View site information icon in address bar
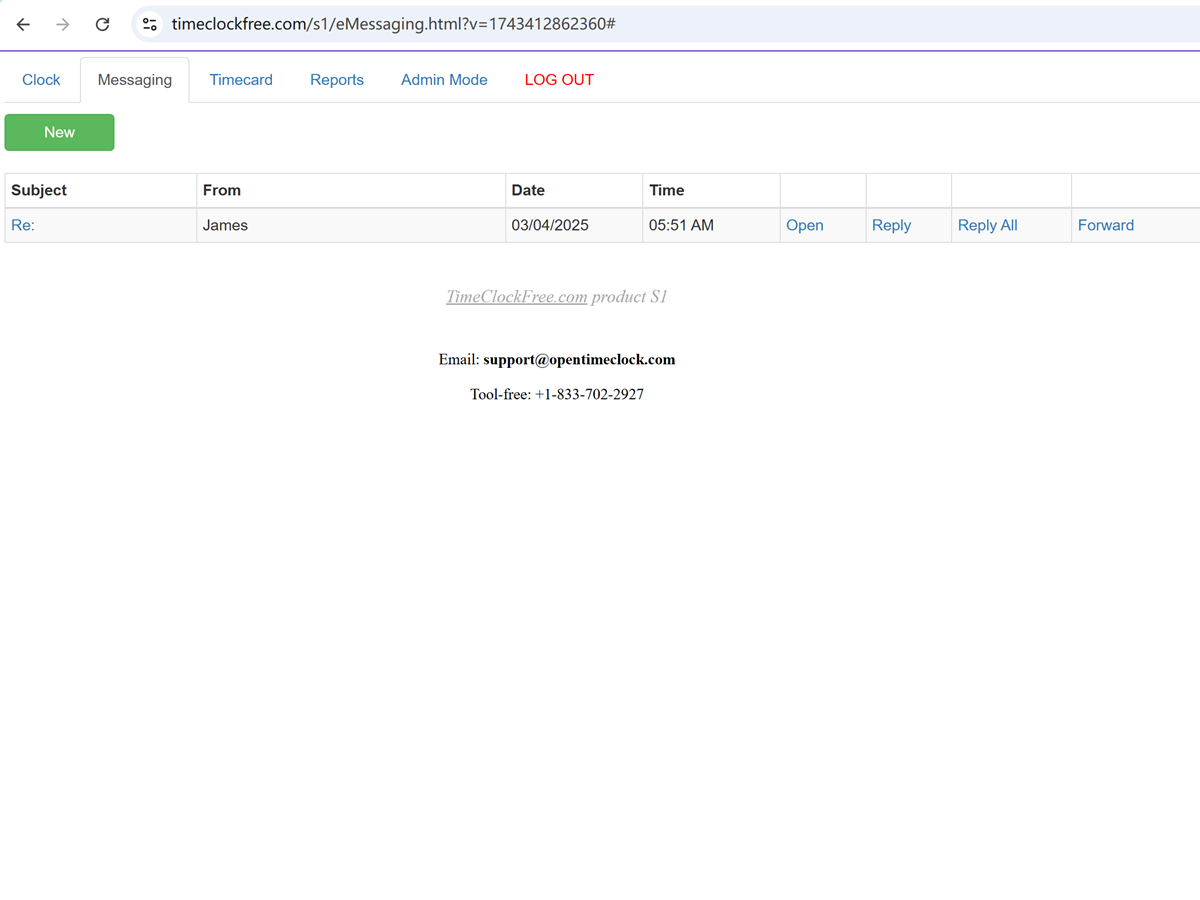The width and height of the screenshot is (1200, 900). tap(150, 24)
